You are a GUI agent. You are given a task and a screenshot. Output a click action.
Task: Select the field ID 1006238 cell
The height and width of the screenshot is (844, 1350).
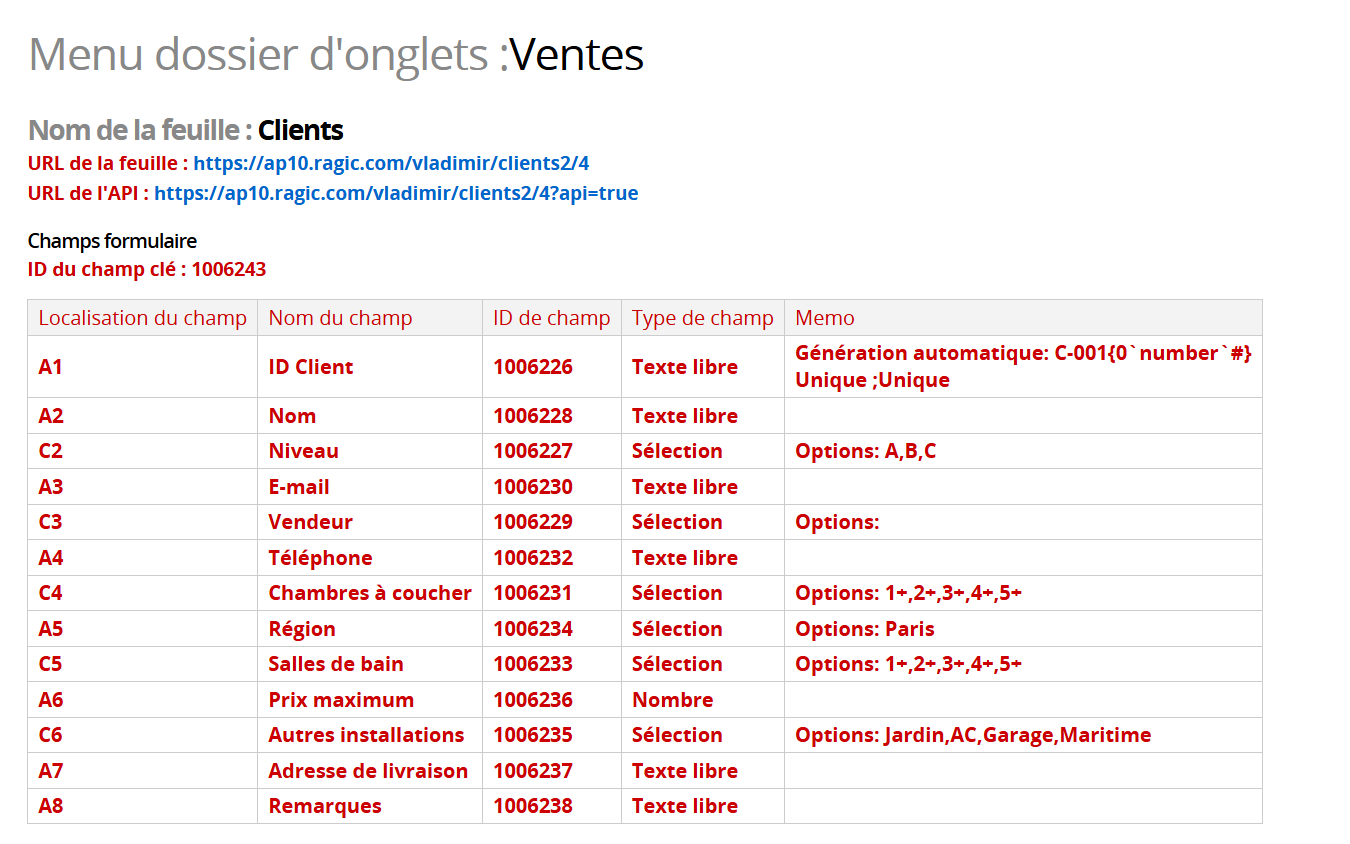(552, 806)
